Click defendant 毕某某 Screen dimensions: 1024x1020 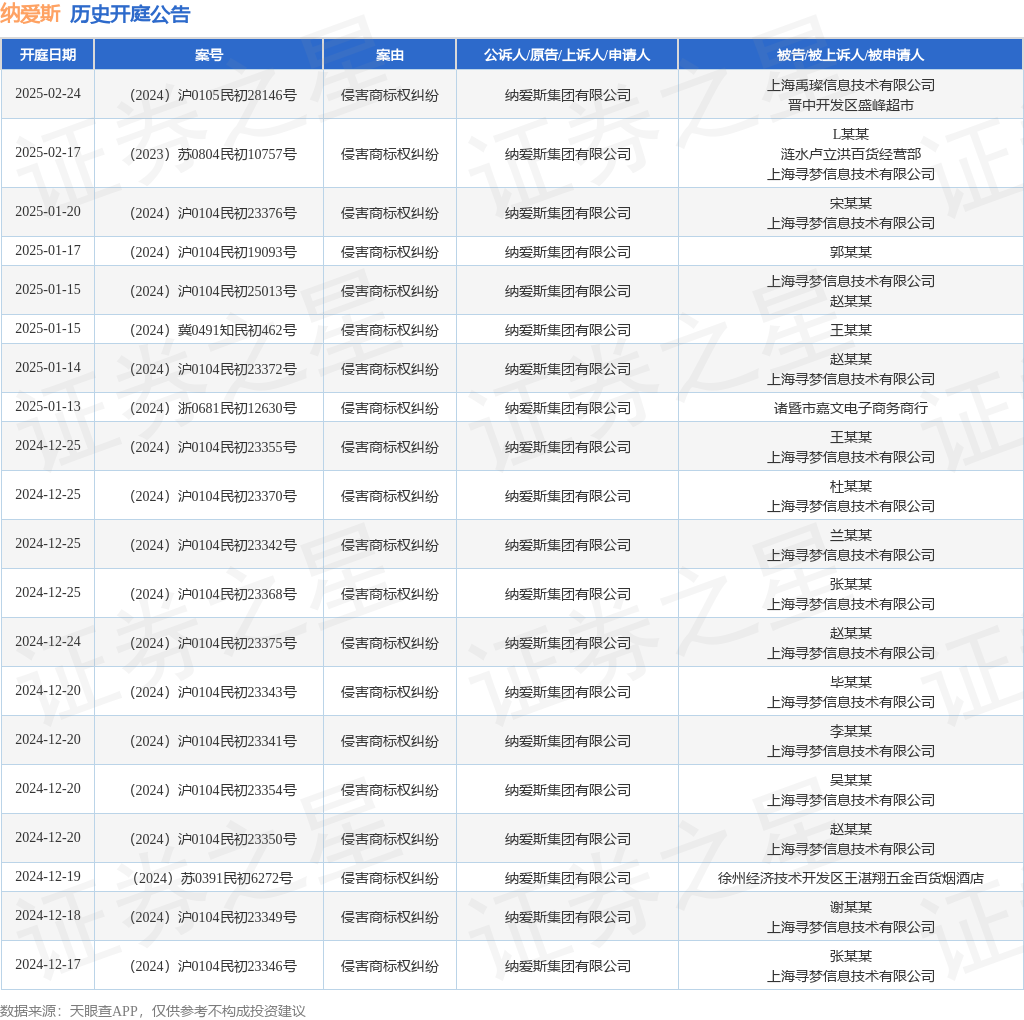coord(851,682)
